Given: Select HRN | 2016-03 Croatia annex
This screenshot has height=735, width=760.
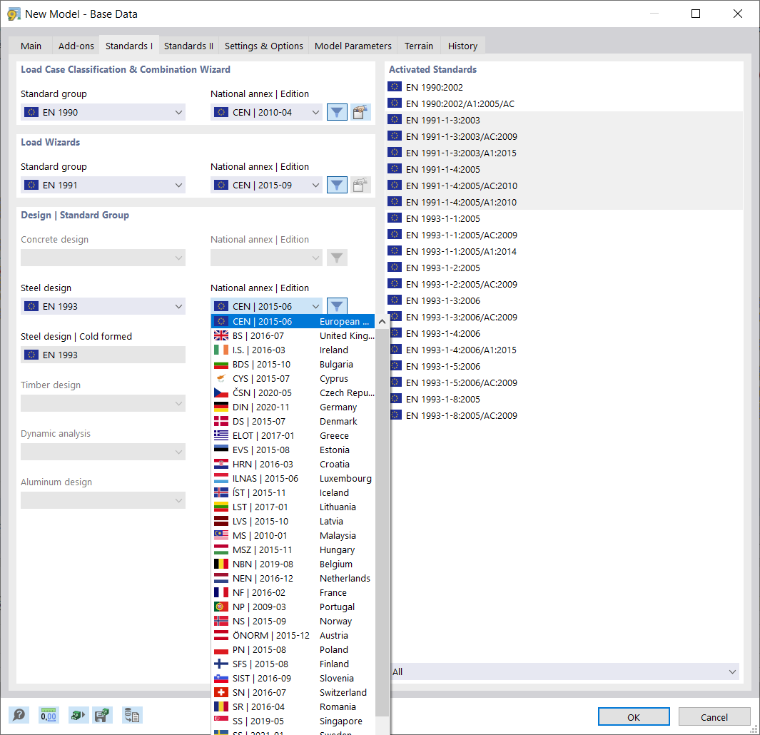Looking at the screenshot, I should [x=293, y=464].
